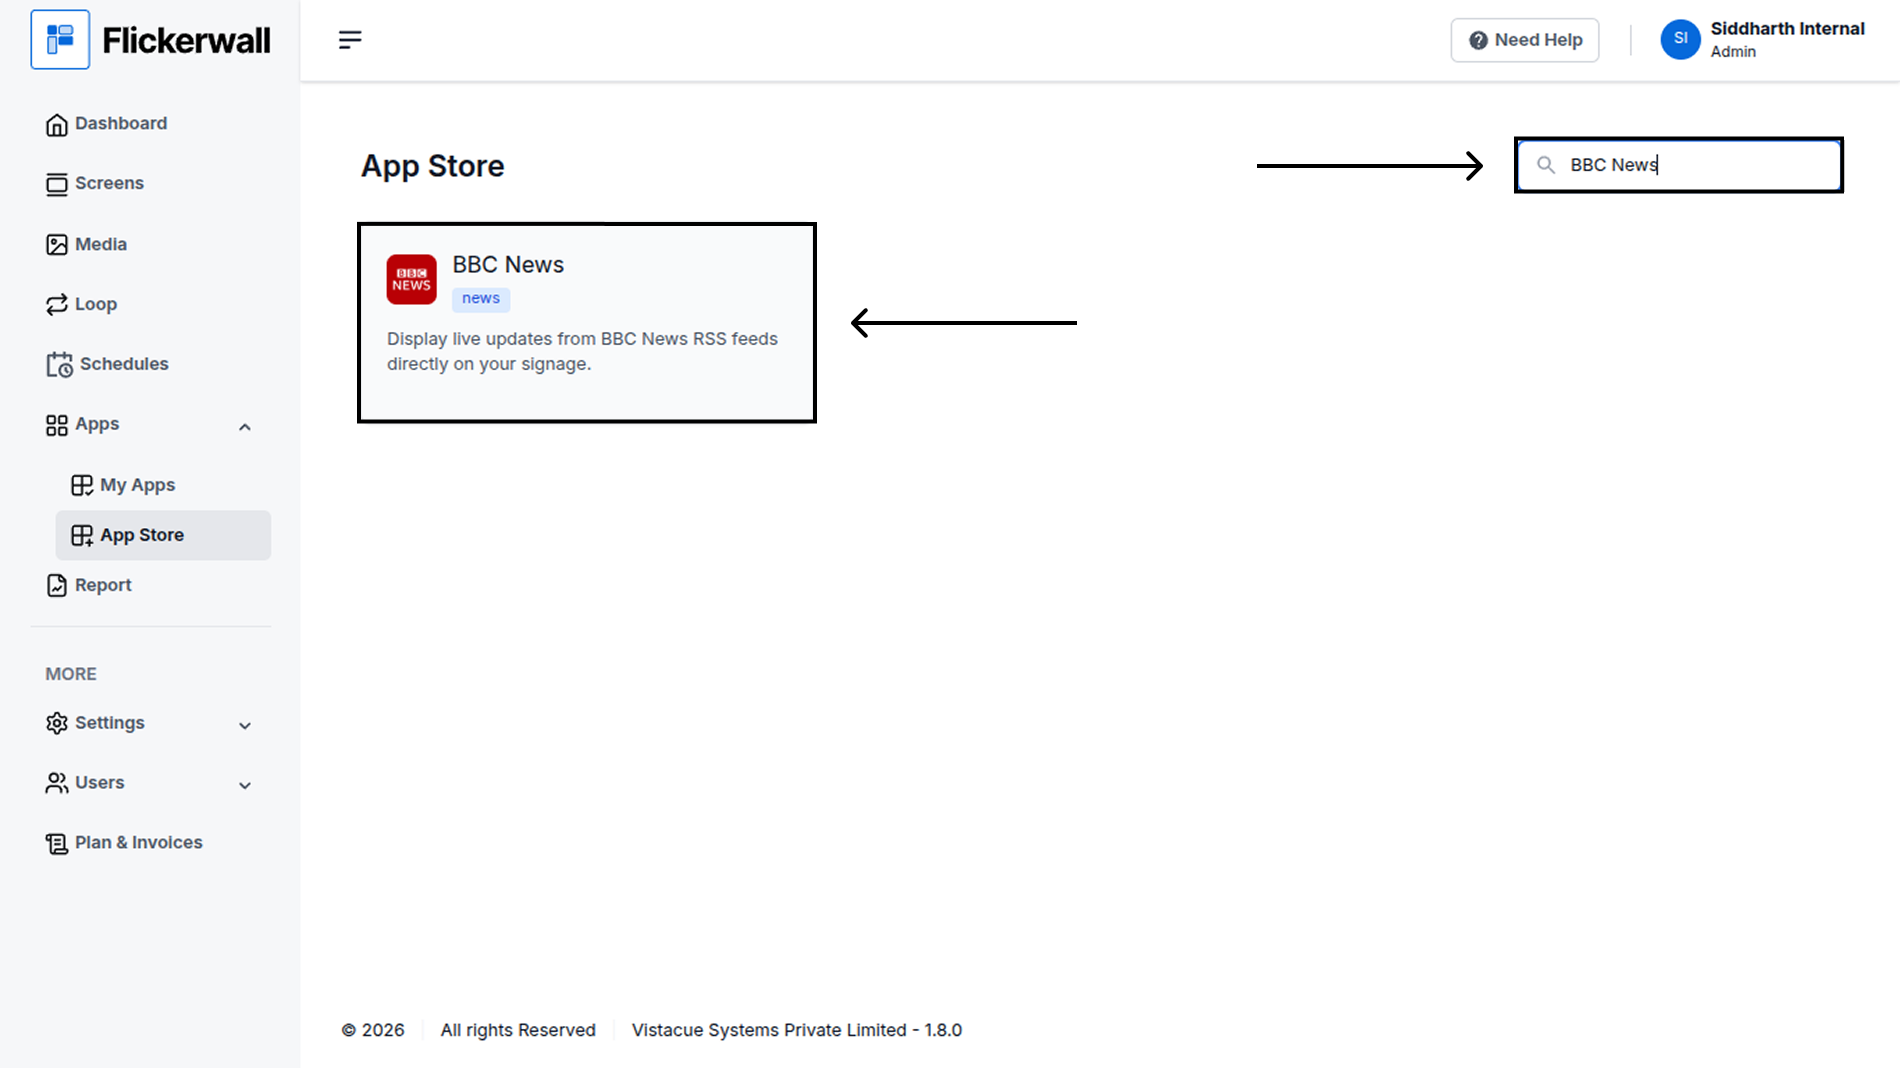Viewport: 1900px width, 1068px height.
Task: Click the BBC News app title
Action: [x=508, y=264]
